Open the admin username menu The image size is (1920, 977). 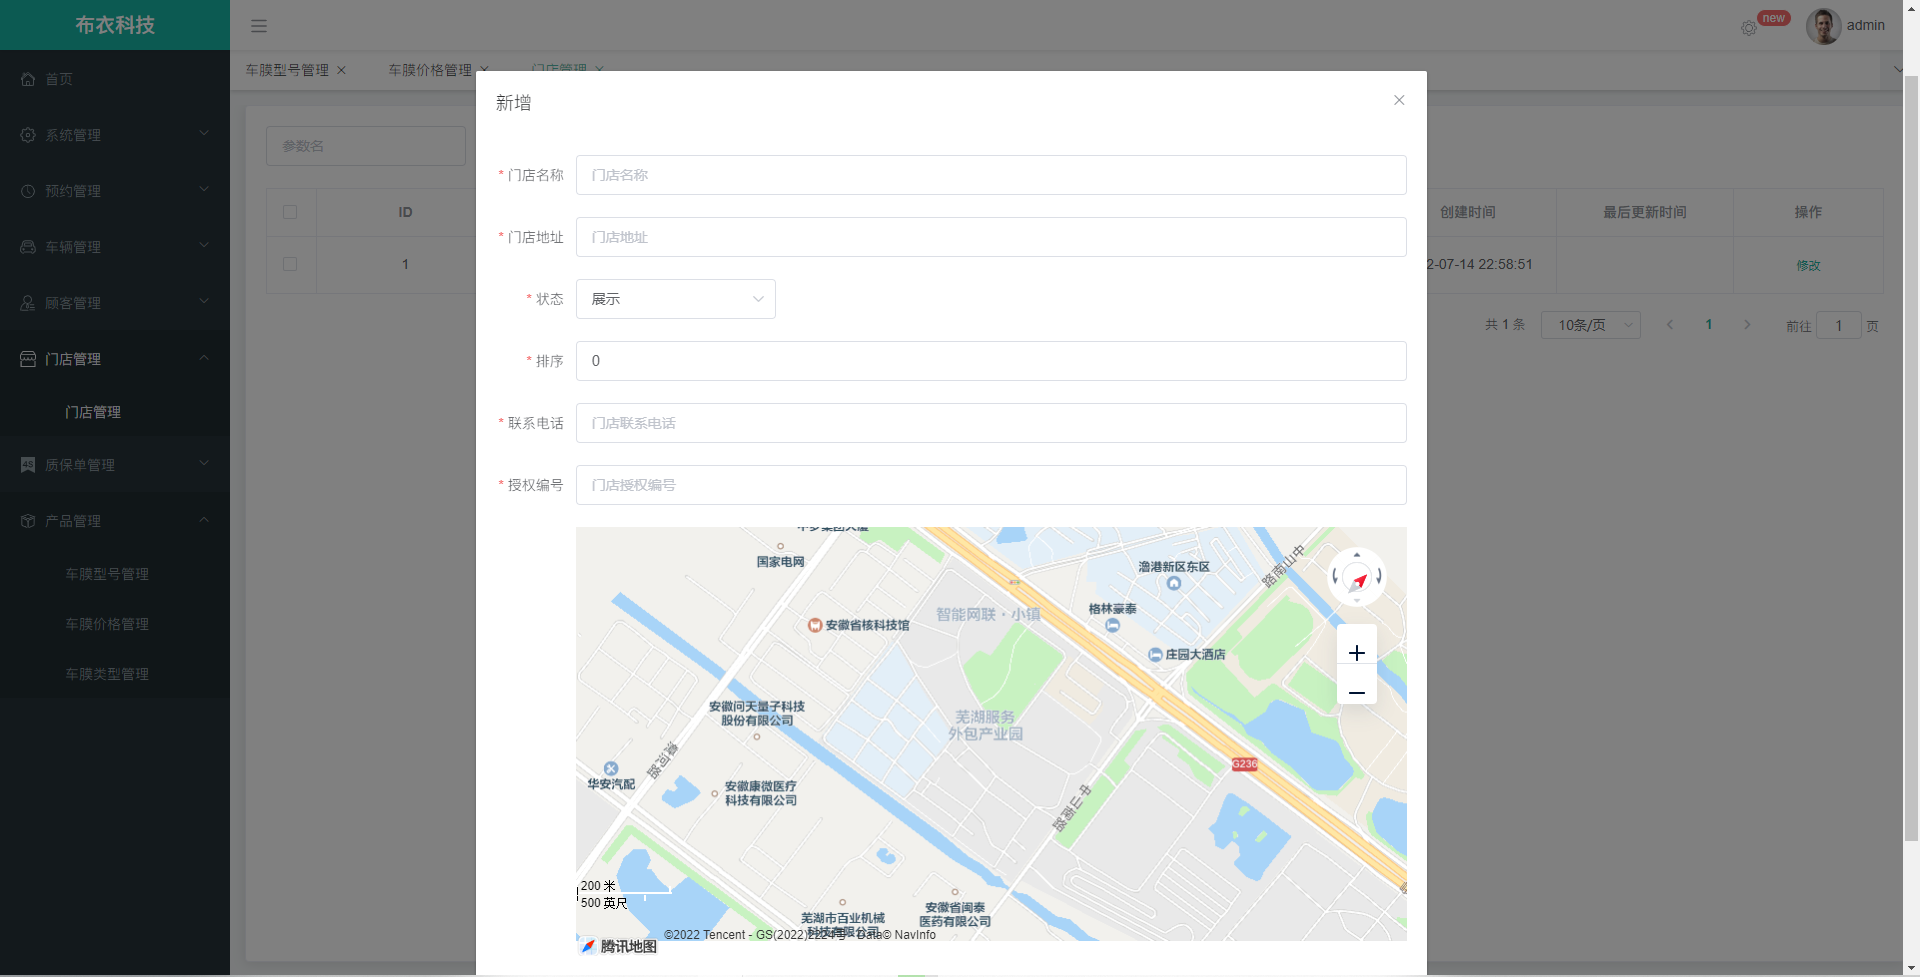[1866, 26]
